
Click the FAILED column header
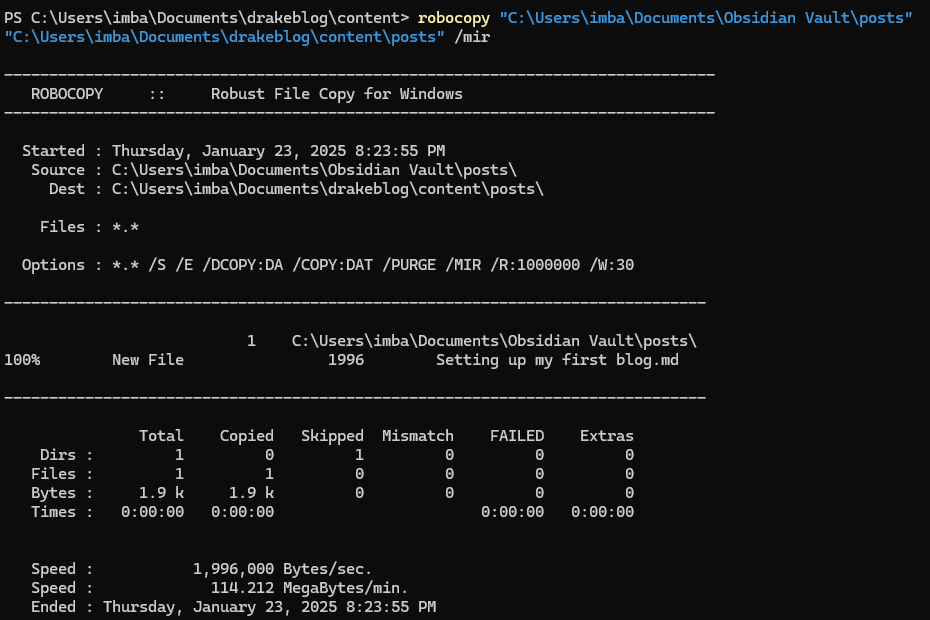click(517, 436)
